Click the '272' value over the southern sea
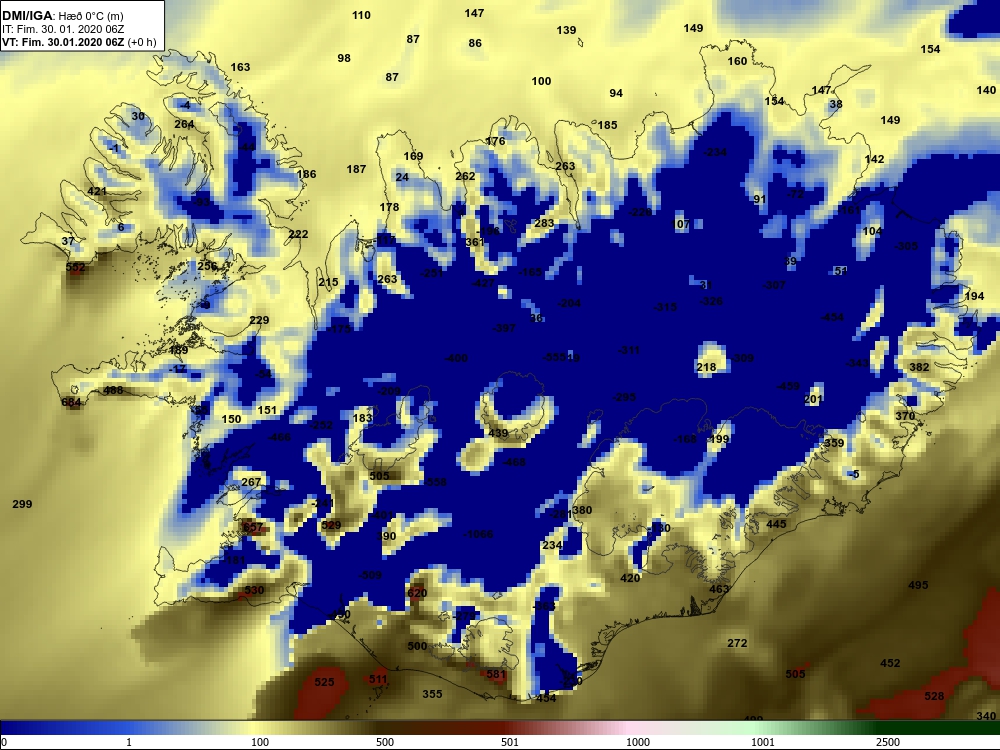1000x750 pixels. [x=737, y=643]
